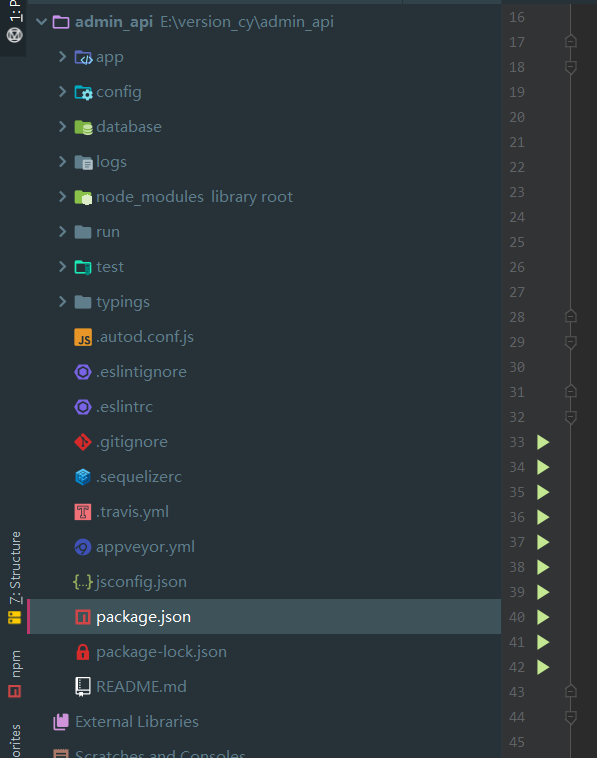The height and width of the screenshot is (758, 597).
Task: Run the script on line 34
Action: [543, 467]
